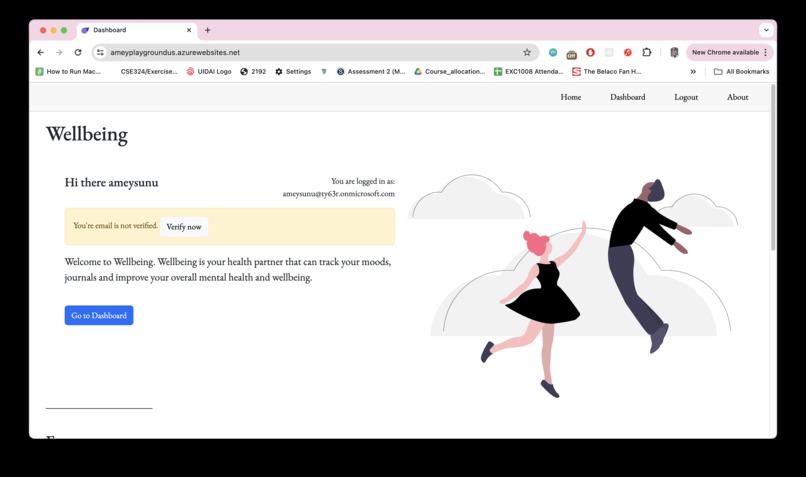Click the Hi there ameysunu heading
Image resolution: width=806 pixels, height=477 pixels.
(x=112, y=182)
